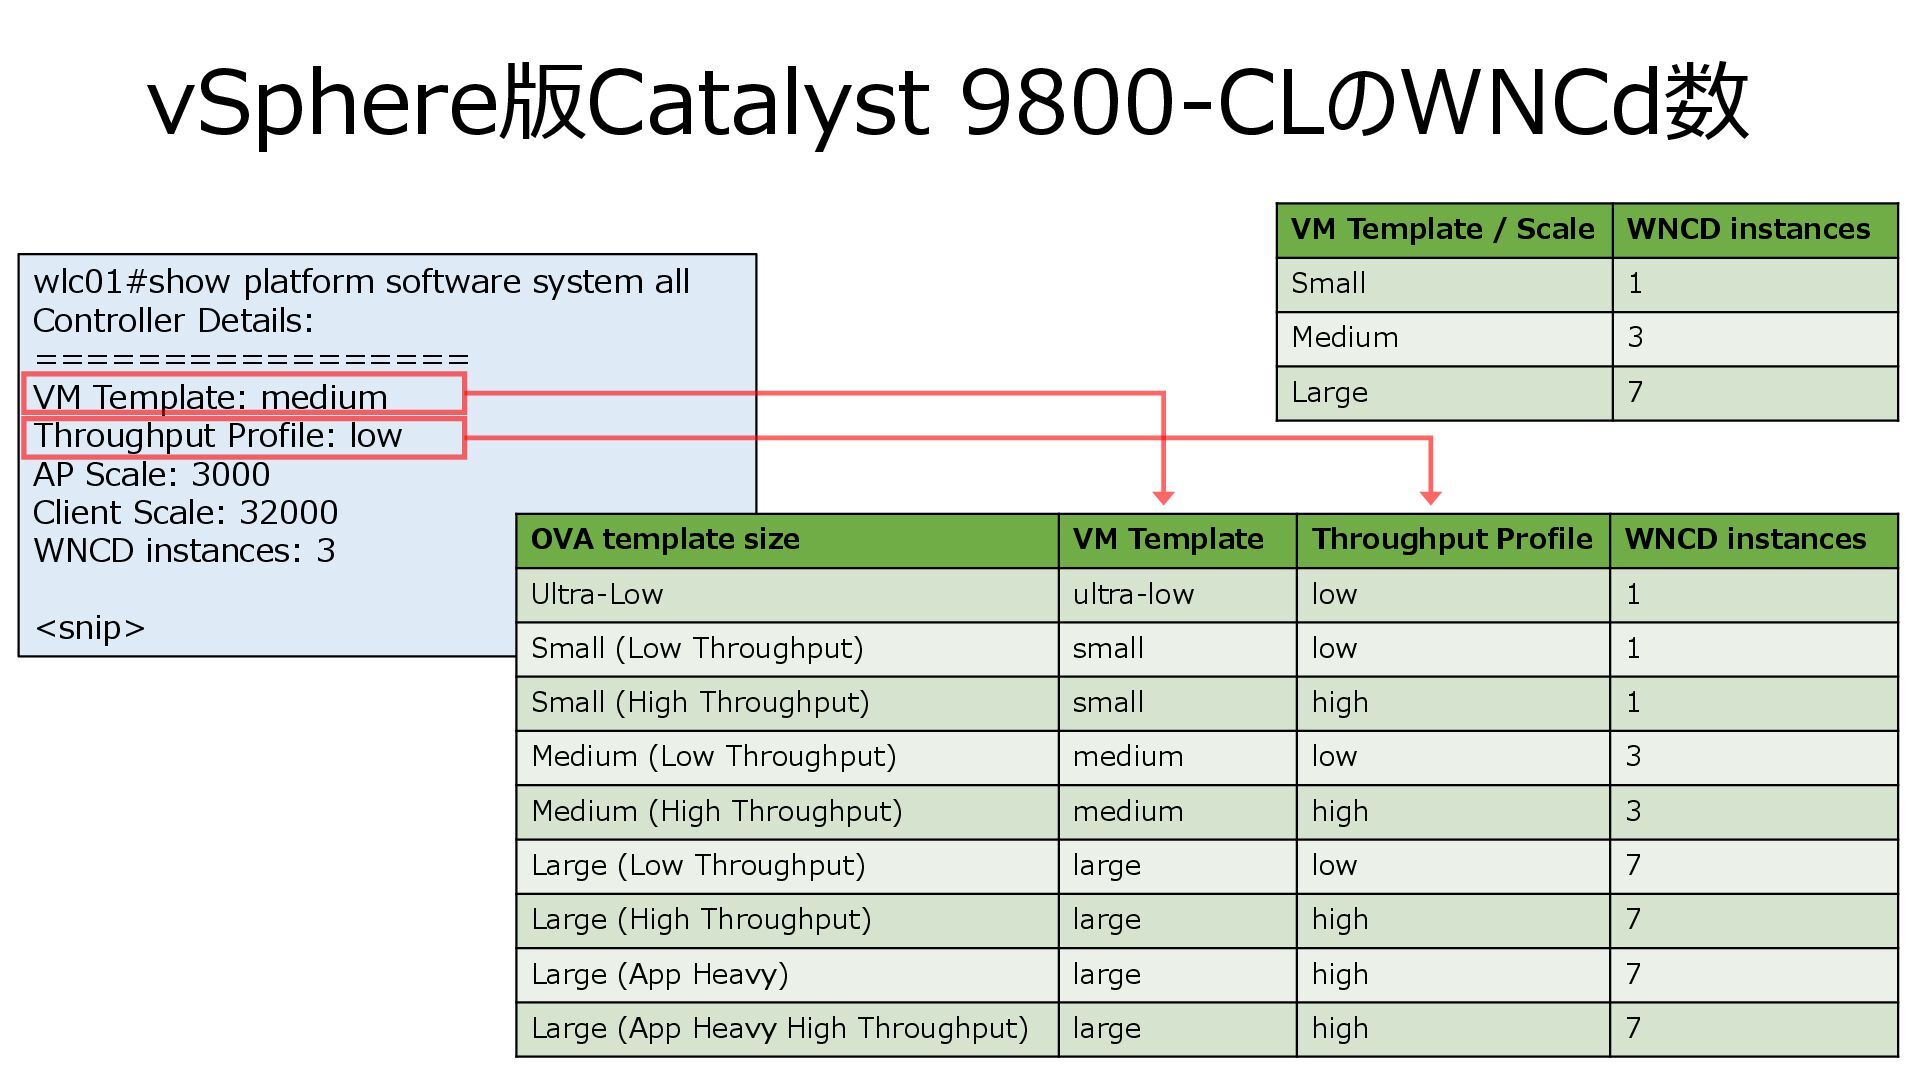The height and width of the screenshot is (1080, 1920).
Task: Click the red arrowhead pointing to VM Template column
Action: pyautogui.click(x=1163, y=497)
